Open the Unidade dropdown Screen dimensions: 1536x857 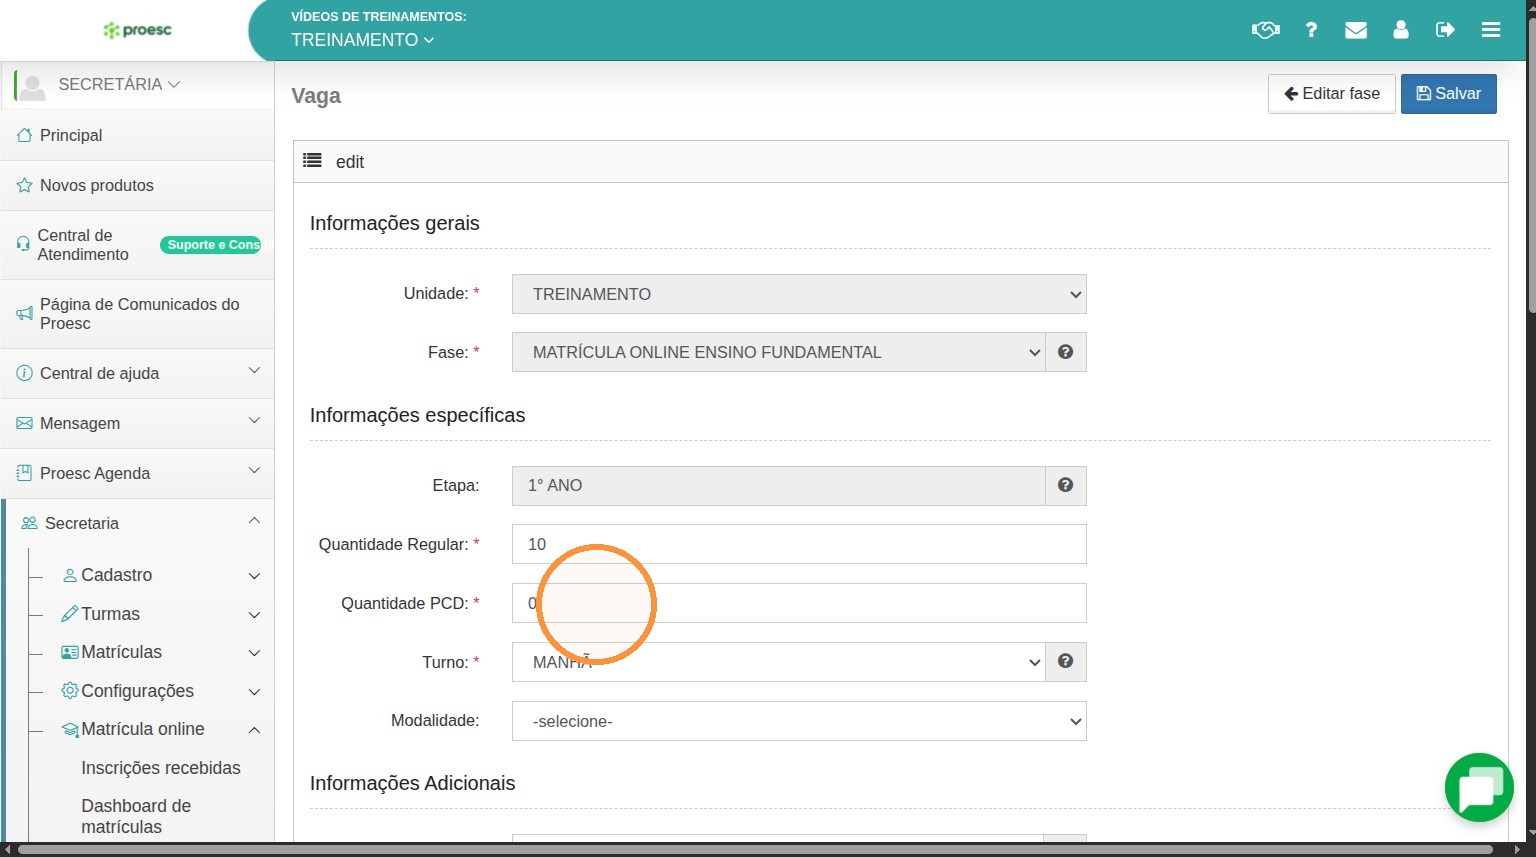point(799,294)
